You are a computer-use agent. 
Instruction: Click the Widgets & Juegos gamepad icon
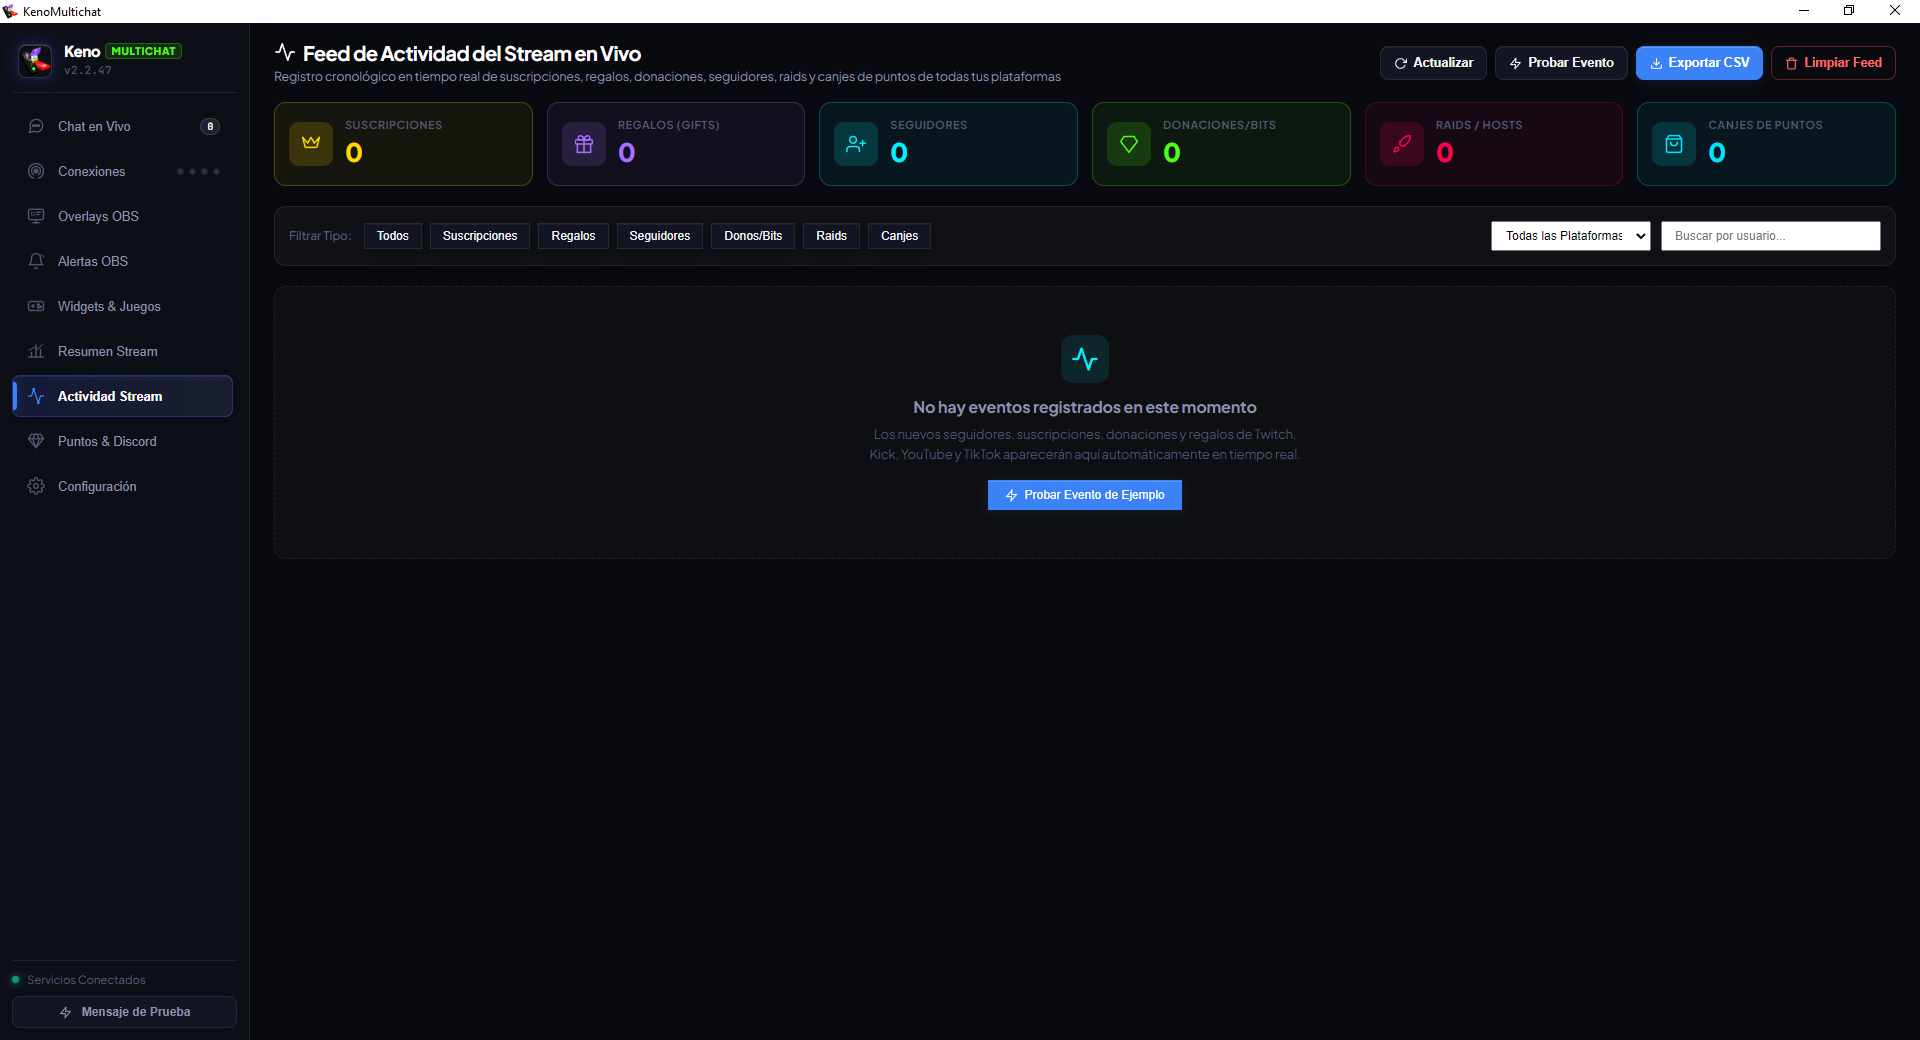(36, 306)
